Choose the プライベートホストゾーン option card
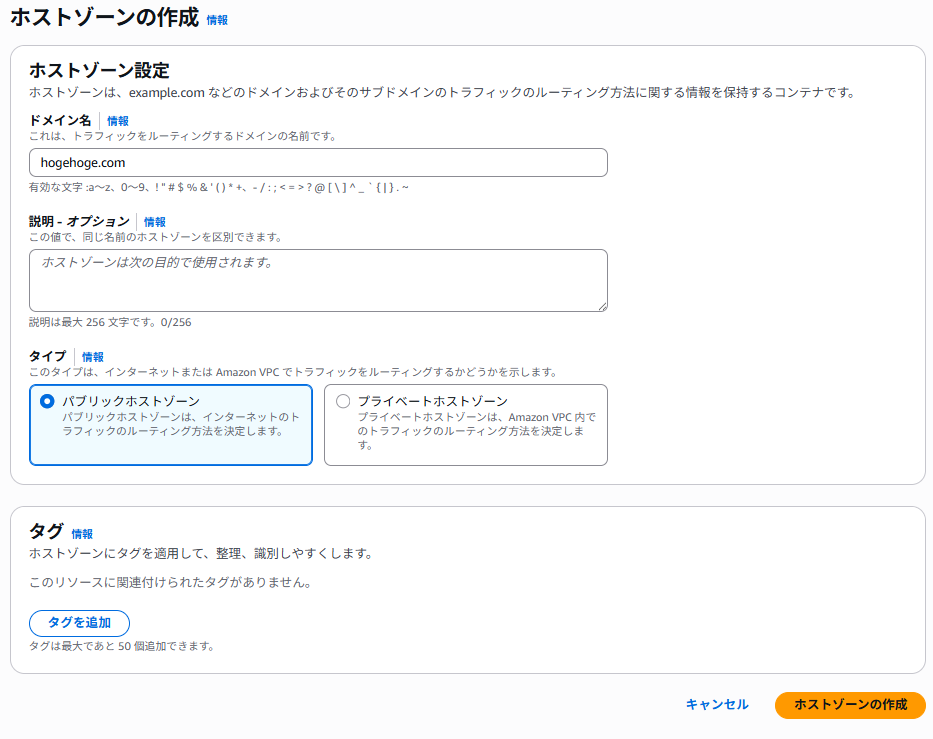933x739 pixels. (x=465, y=424)
